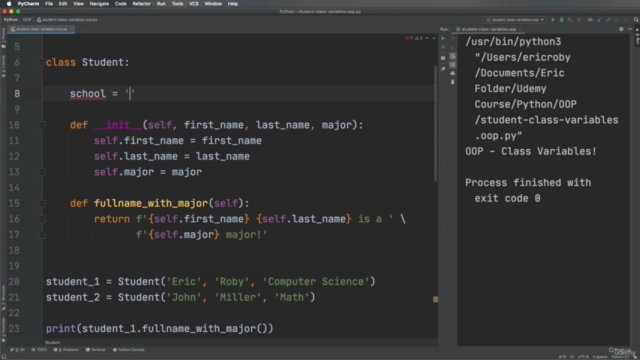
Task: Click the Student breadcrumb below editor
Action: click(x=52, y=342)
